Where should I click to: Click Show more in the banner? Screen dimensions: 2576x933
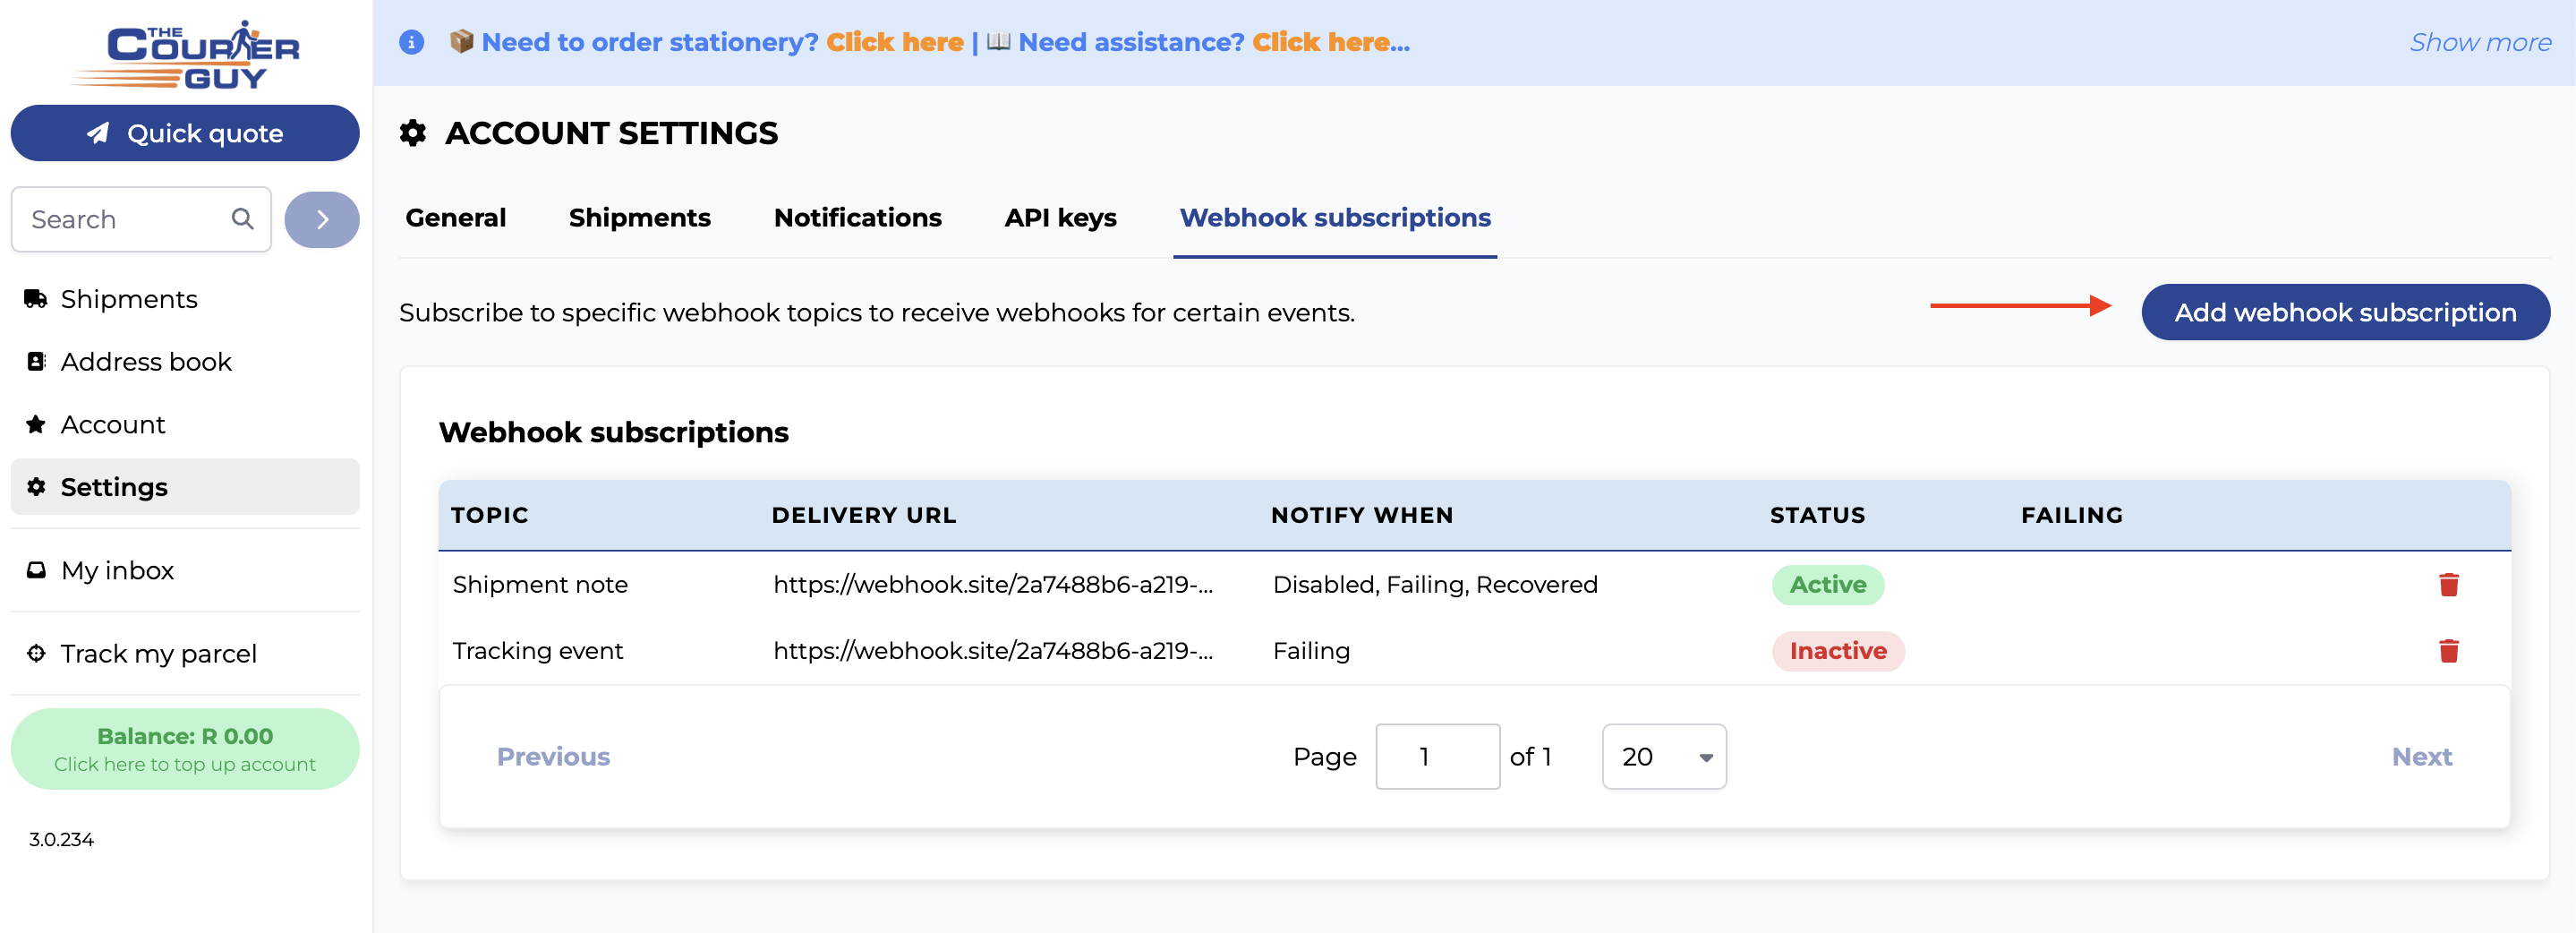2480,42
